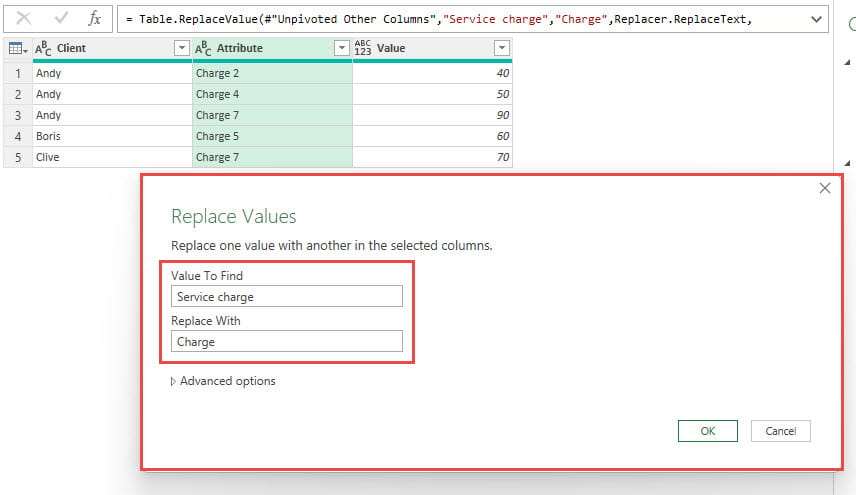
Task: Click the Value To Find field
Action: point(286,296)
